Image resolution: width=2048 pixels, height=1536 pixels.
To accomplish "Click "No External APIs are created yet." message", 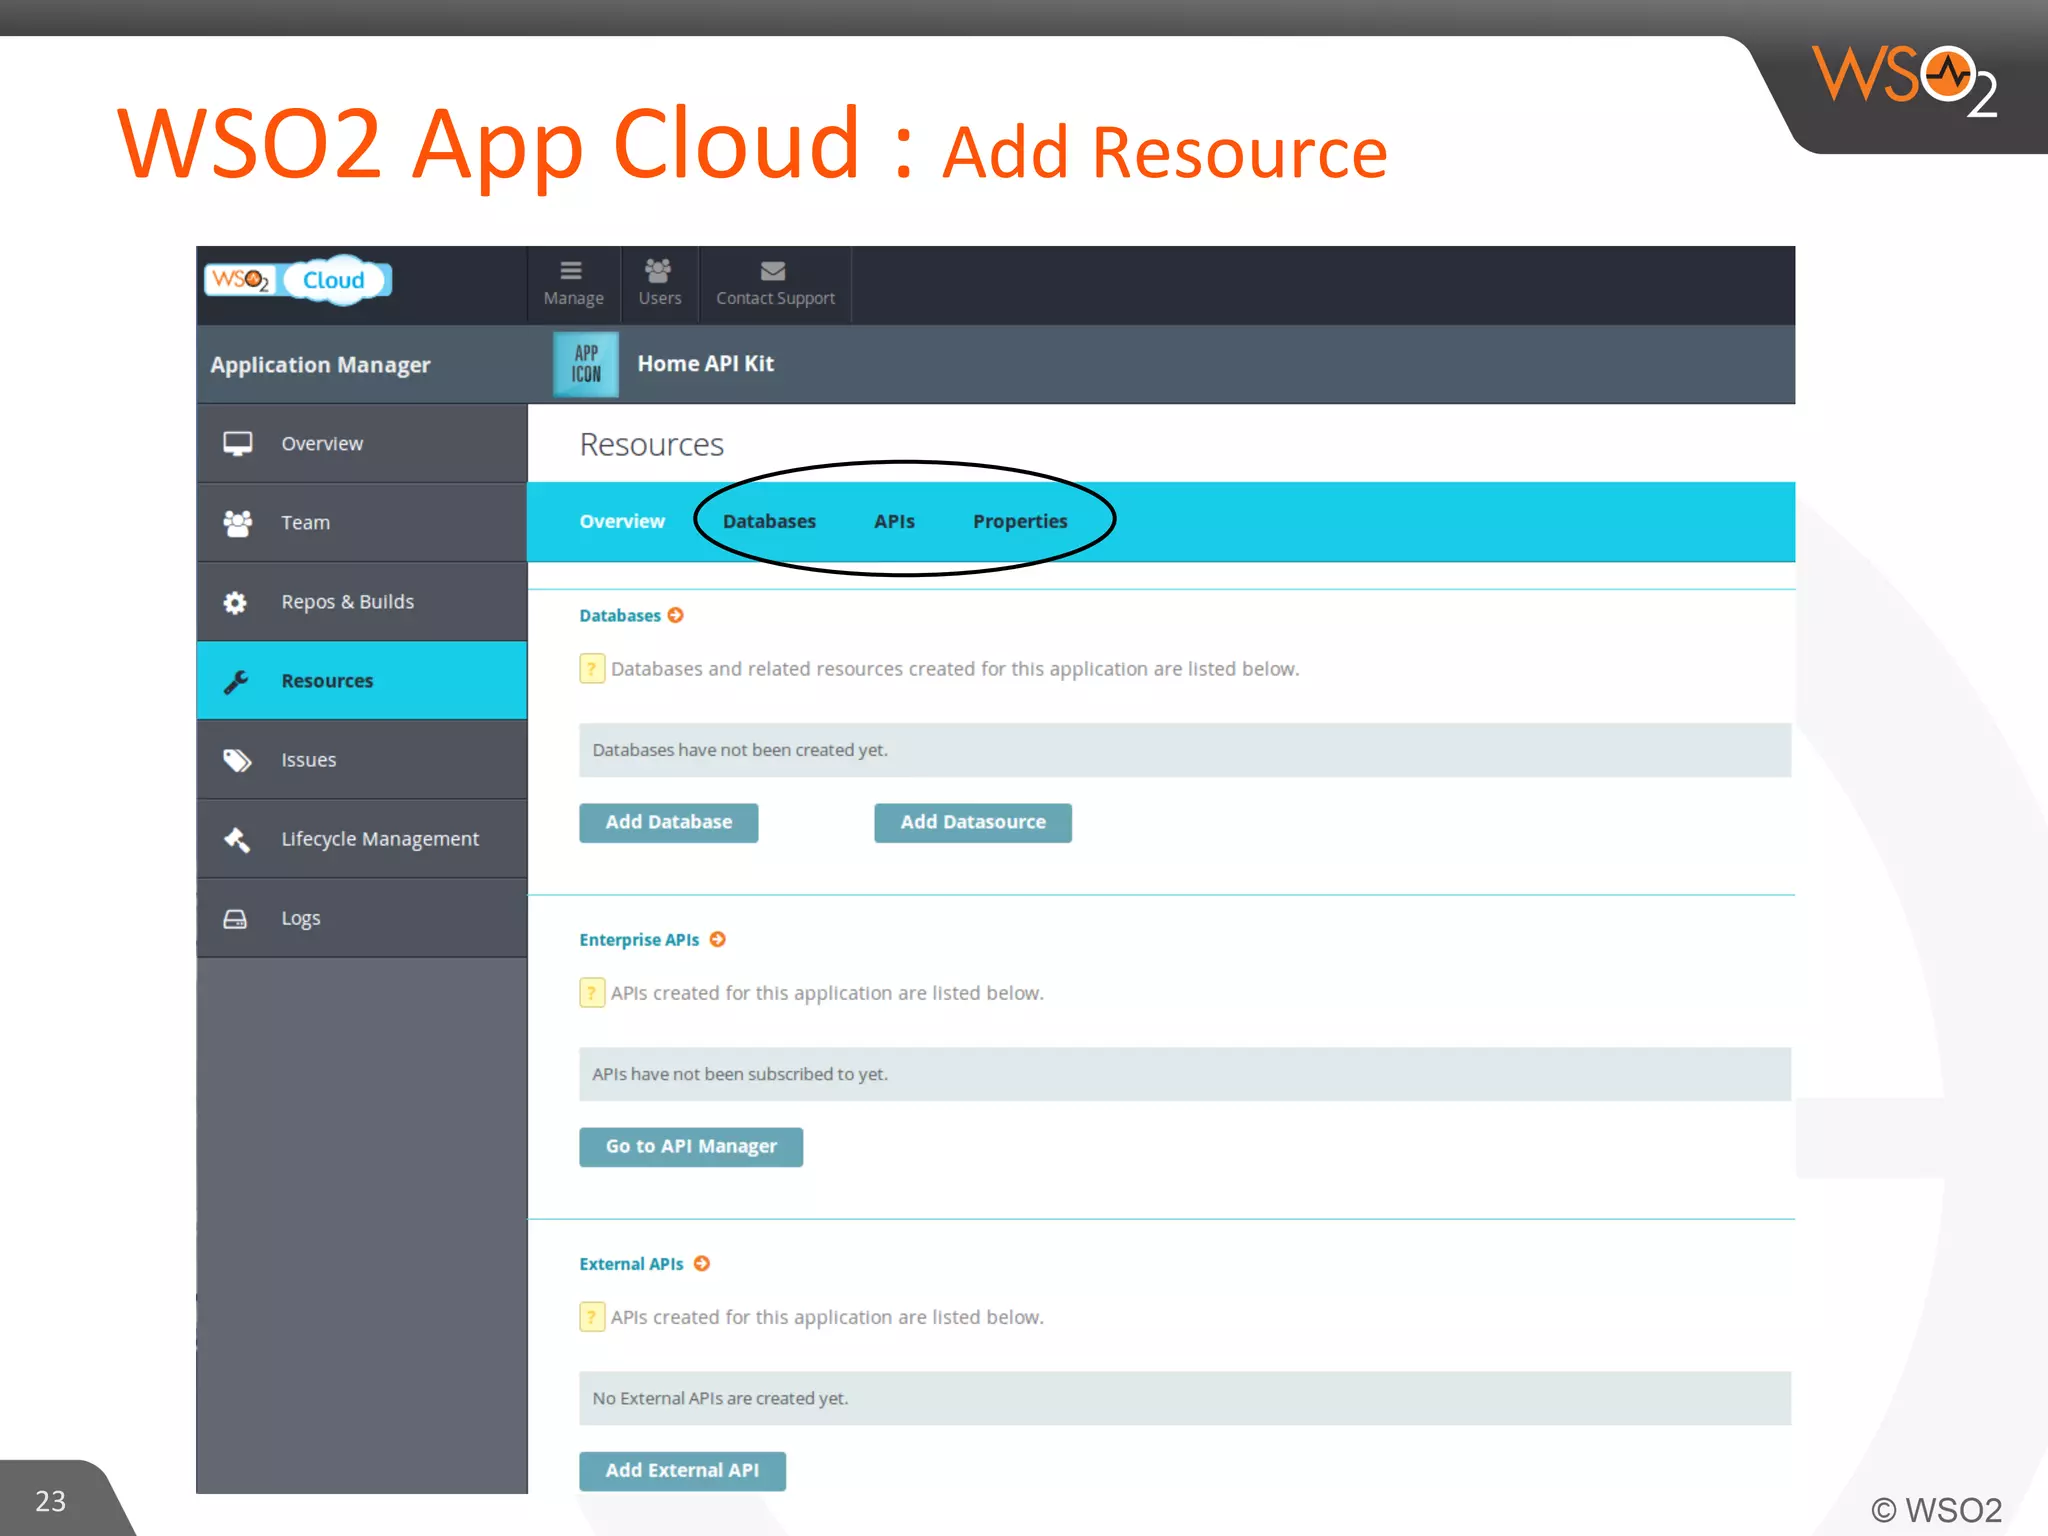I will [720, 1398].
